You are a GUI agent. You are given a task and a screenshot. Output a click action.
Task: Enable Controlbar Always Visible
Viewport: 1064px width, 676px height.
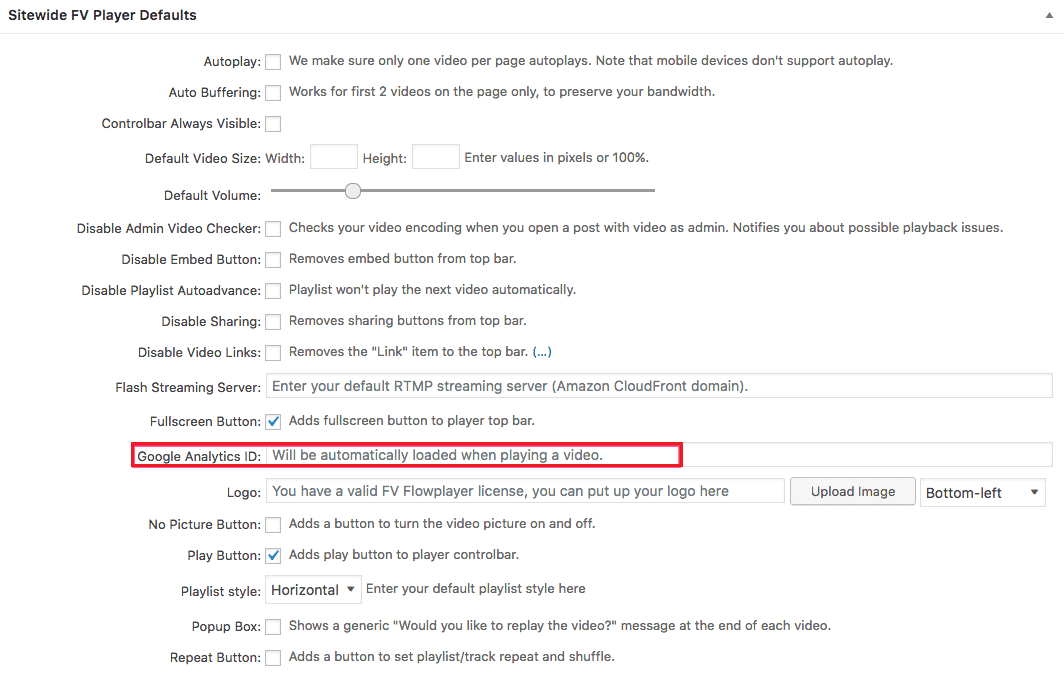pos(273,124)
